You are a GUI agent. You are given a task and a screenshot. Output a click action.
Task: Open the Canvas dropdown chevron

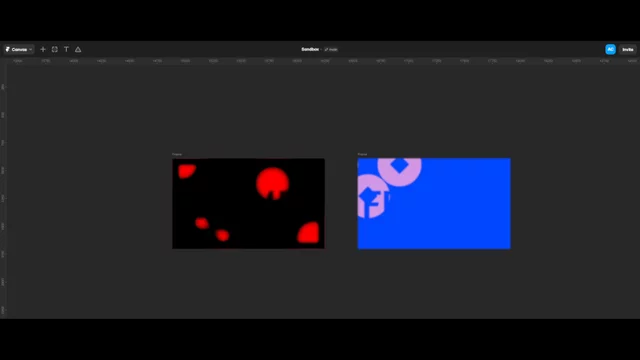click(31, 50)
